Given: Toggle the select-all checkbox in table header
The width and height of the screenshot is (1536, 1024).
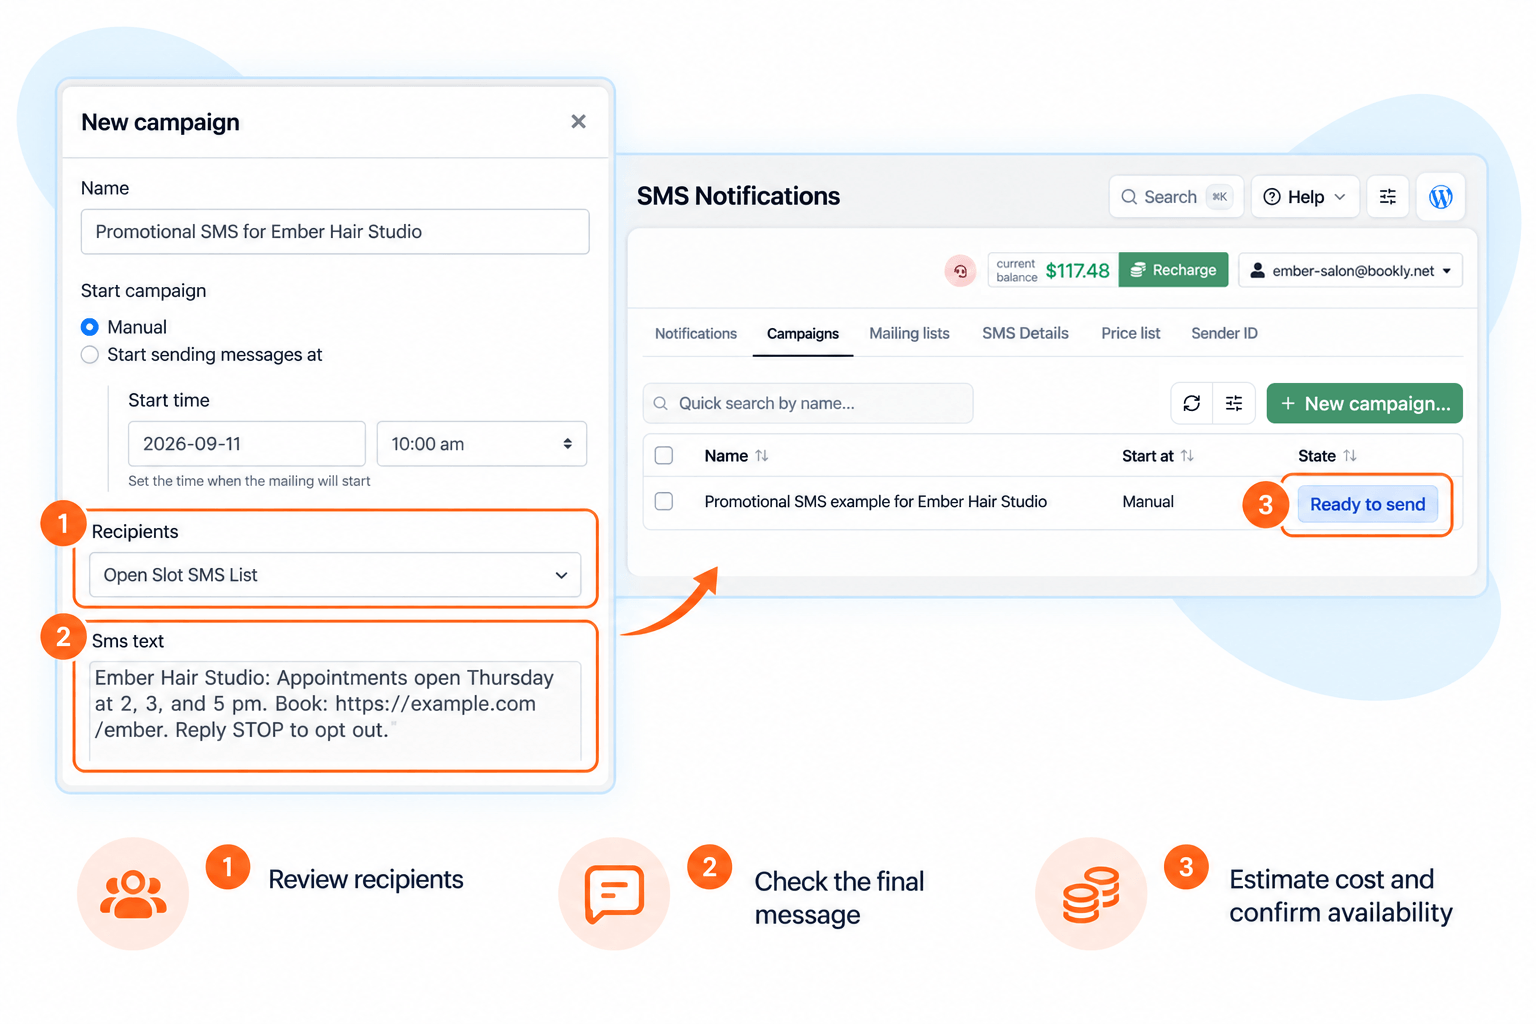Looking at the screenshot, I should click(664, 456).
